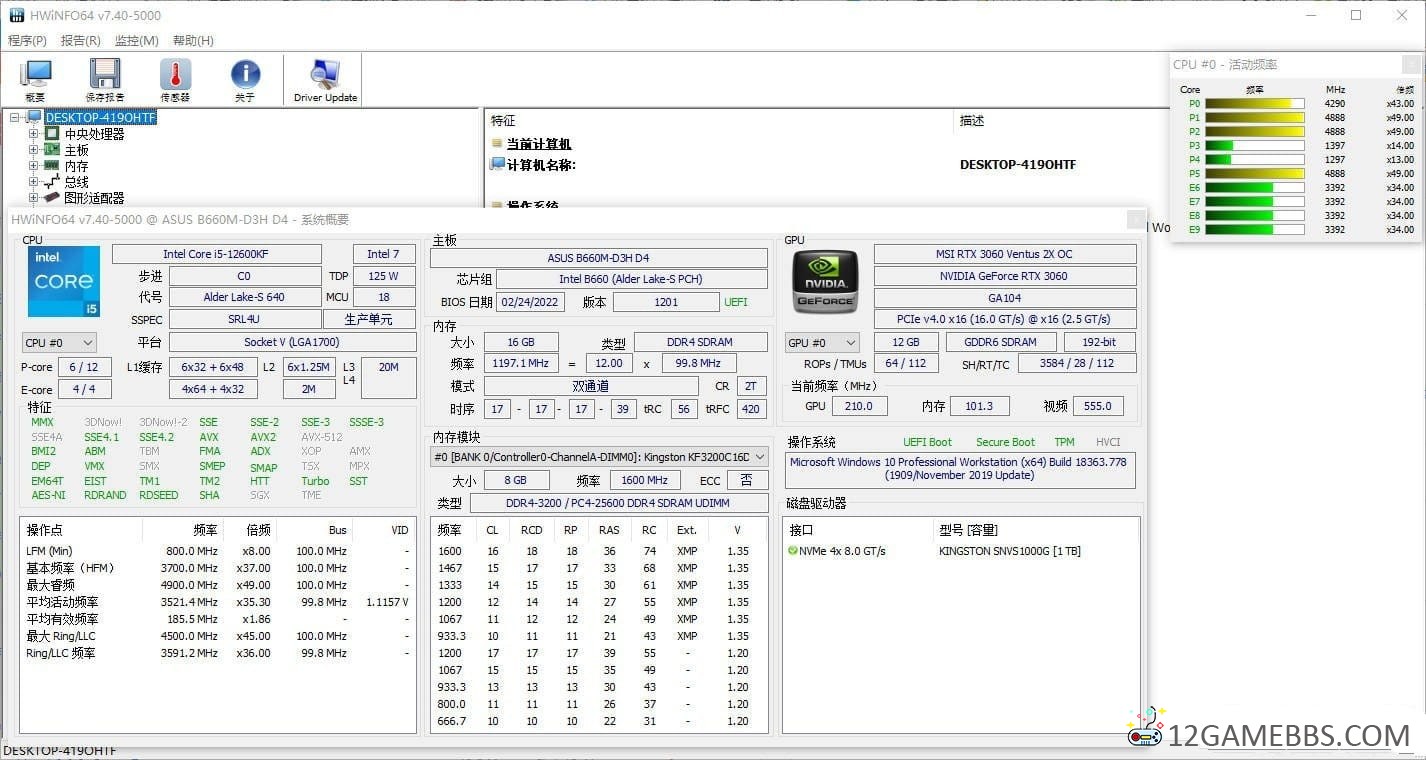Click the P0 core frequency bar
Image resolution: width=1426 pixels, height=760 pixels.
click(1255, 103)
